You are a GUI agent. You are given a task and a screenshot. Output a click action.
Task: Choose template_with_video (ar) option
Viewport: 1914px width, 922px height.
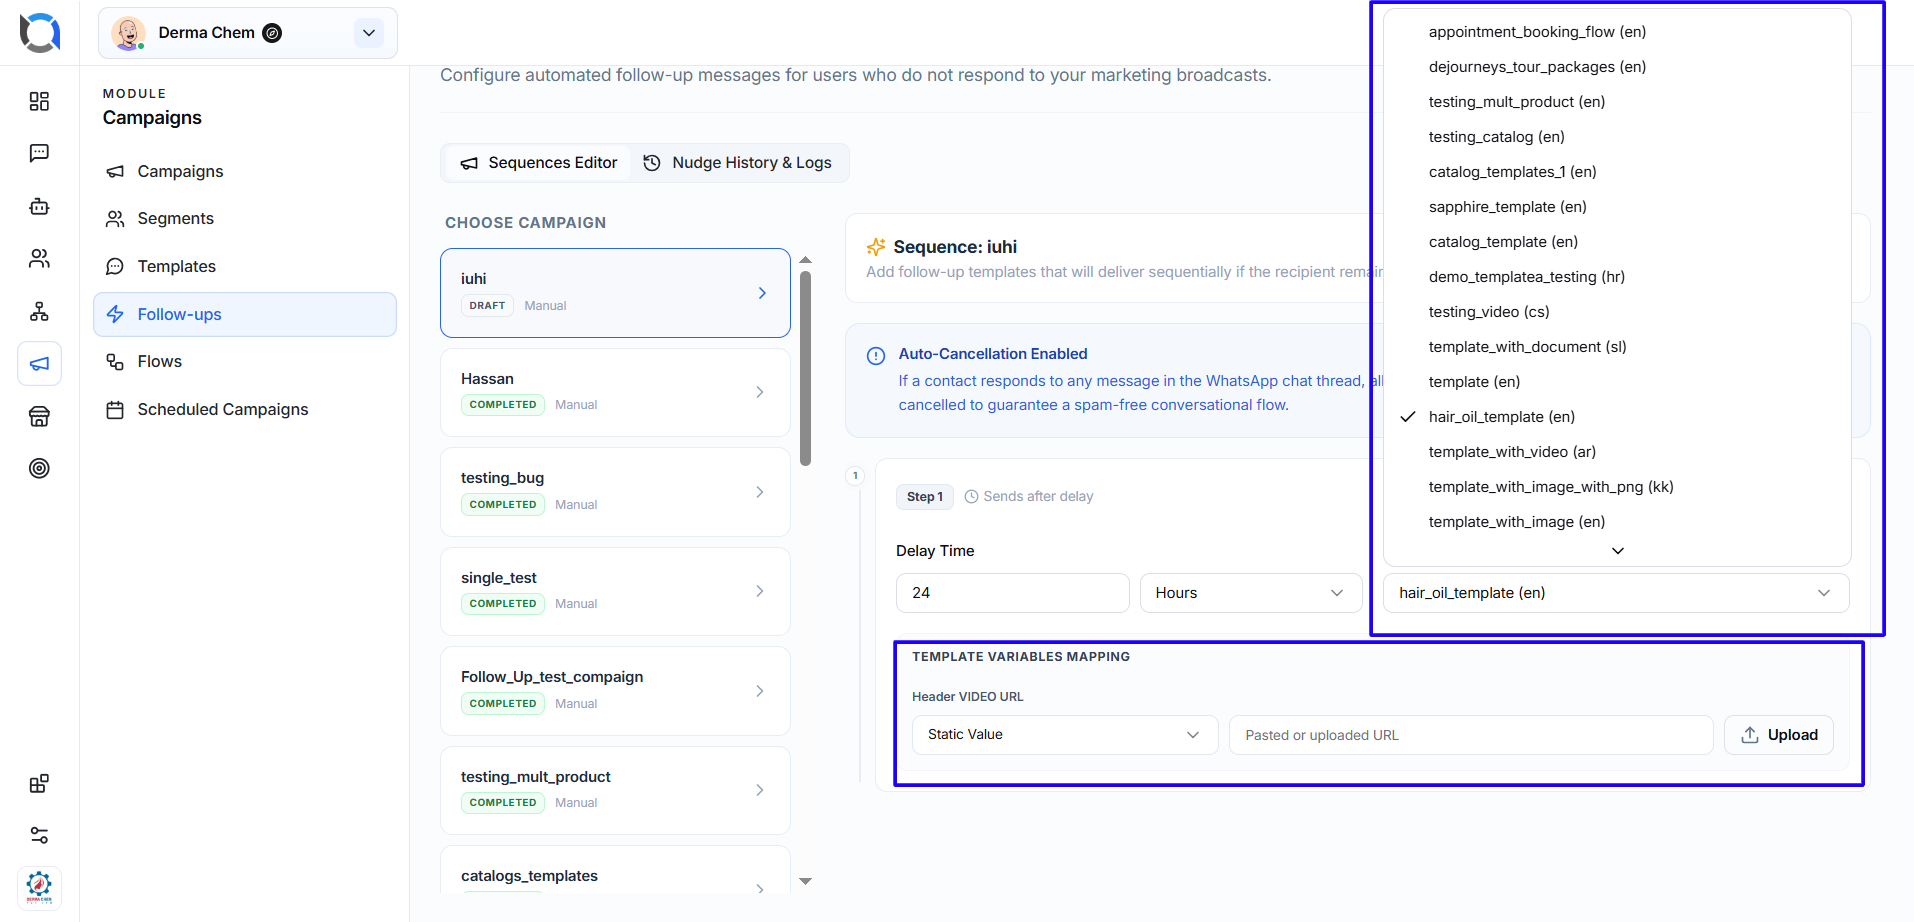coord(1616,452)
